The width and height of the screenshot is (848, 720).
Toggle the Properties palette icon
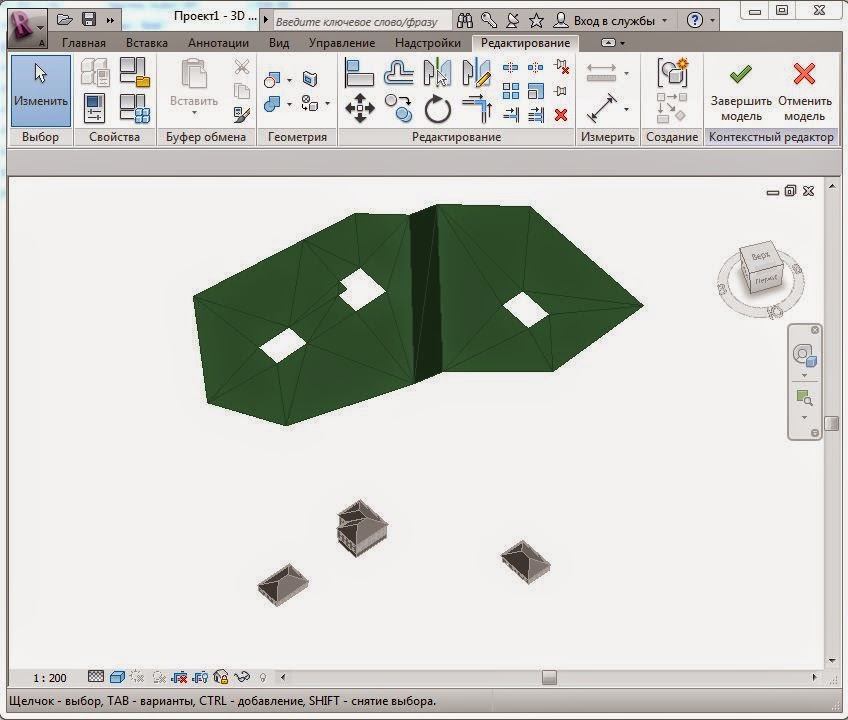(95, 108)
